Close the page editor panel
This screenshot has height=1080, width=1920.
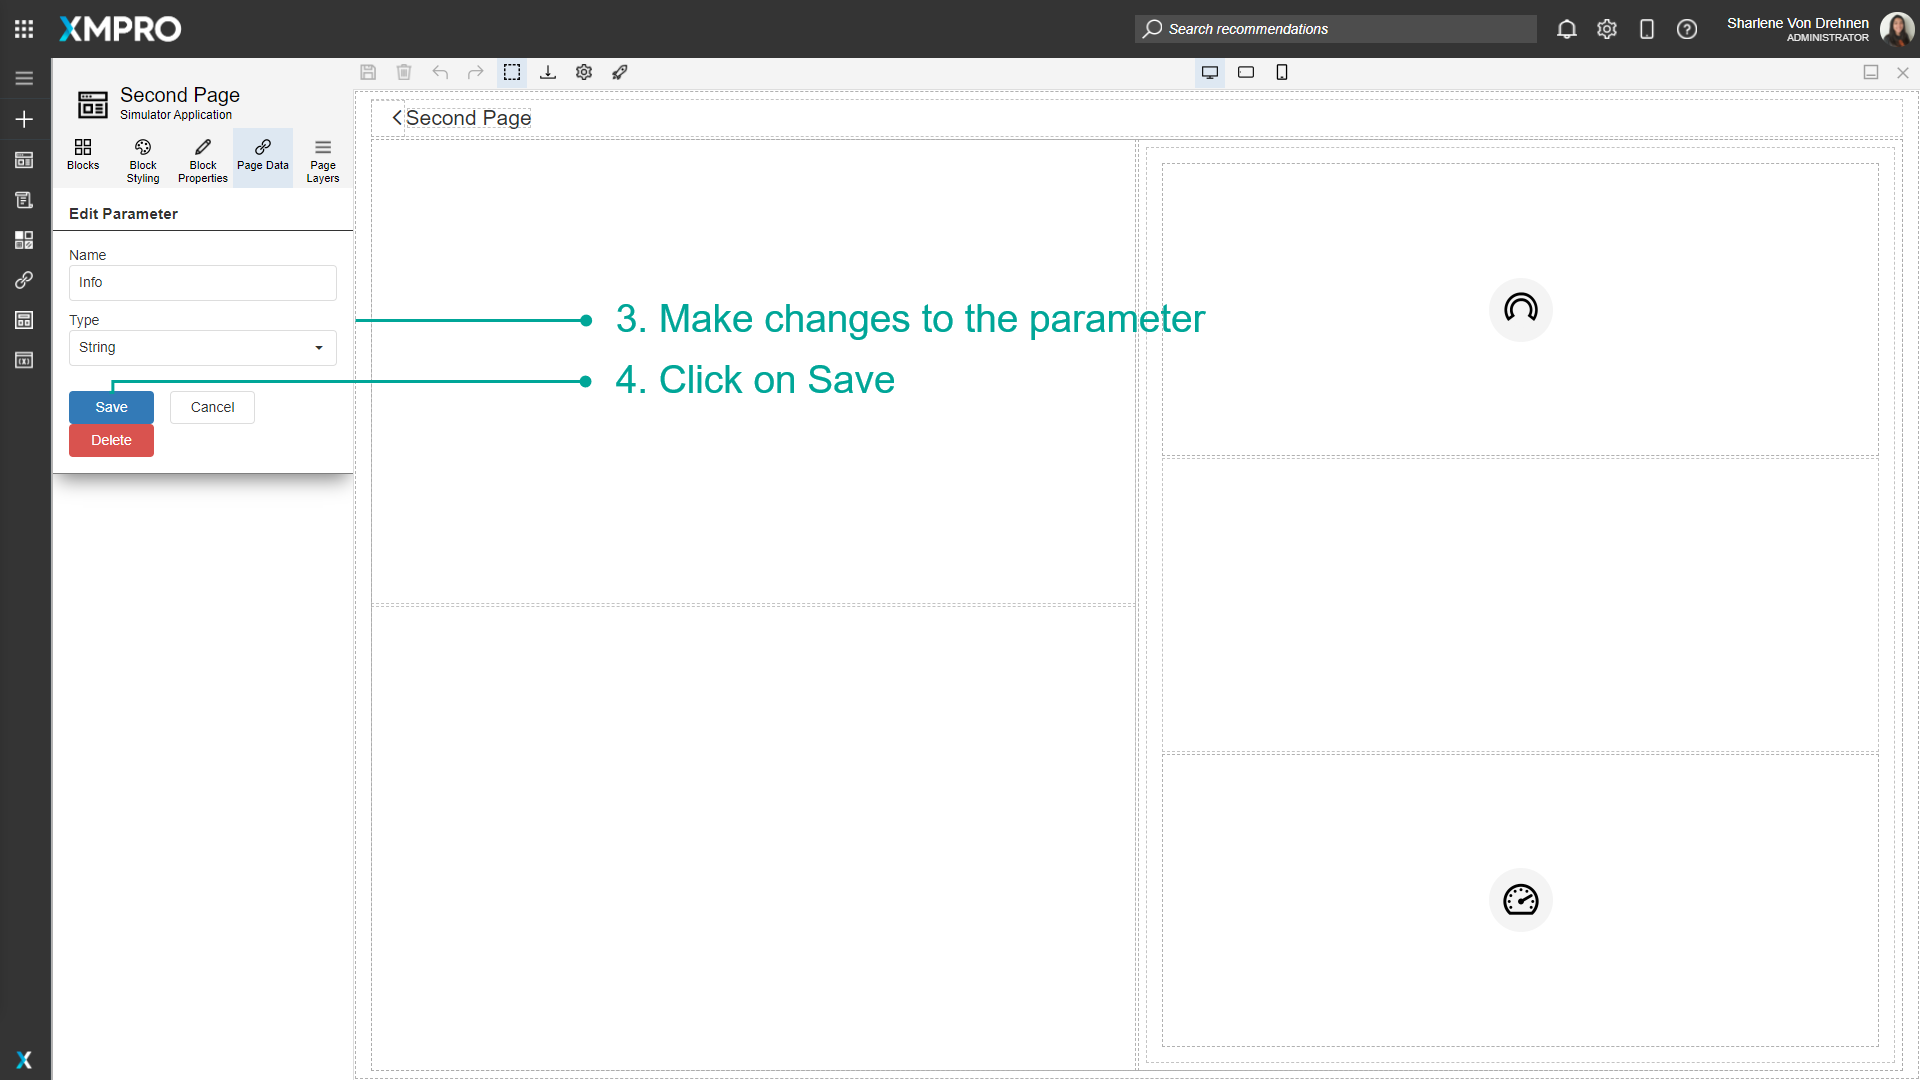pyautogui.click(x=1903, y=72)
